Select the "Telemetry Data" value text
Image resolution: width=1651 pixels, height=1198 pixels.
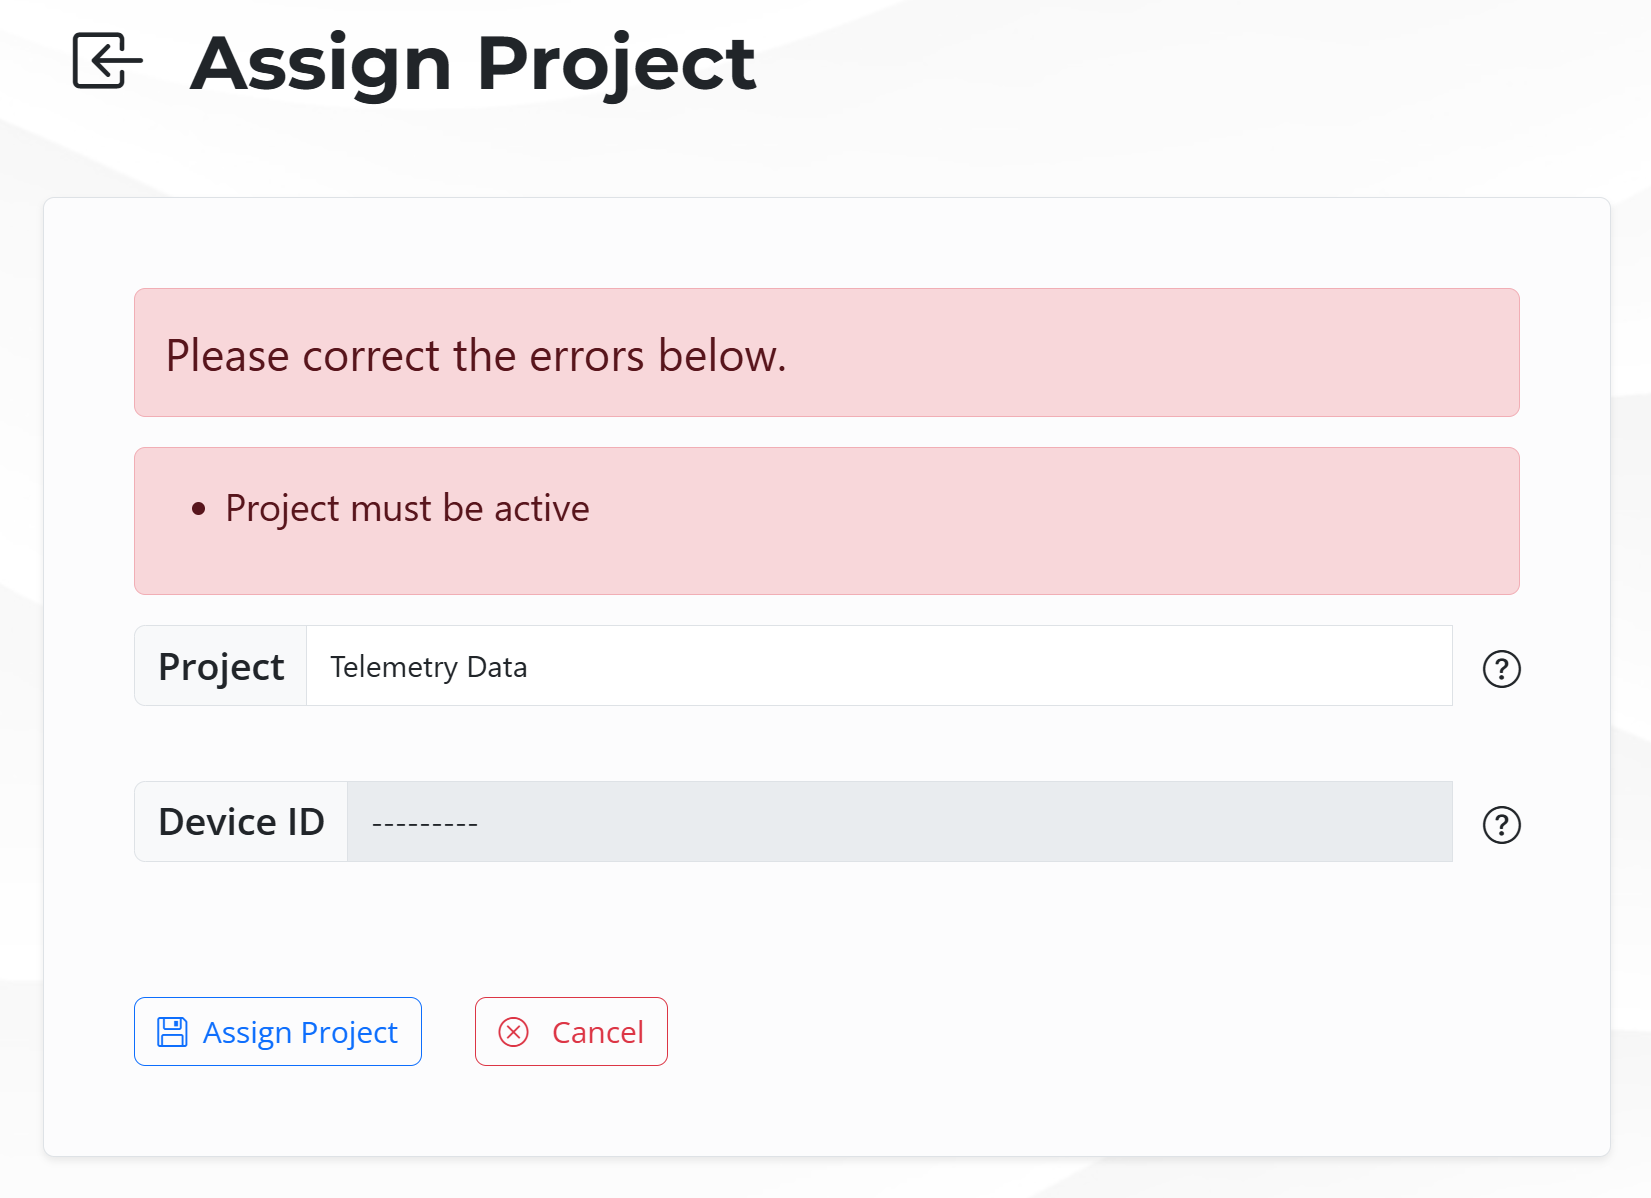[428, 667]
